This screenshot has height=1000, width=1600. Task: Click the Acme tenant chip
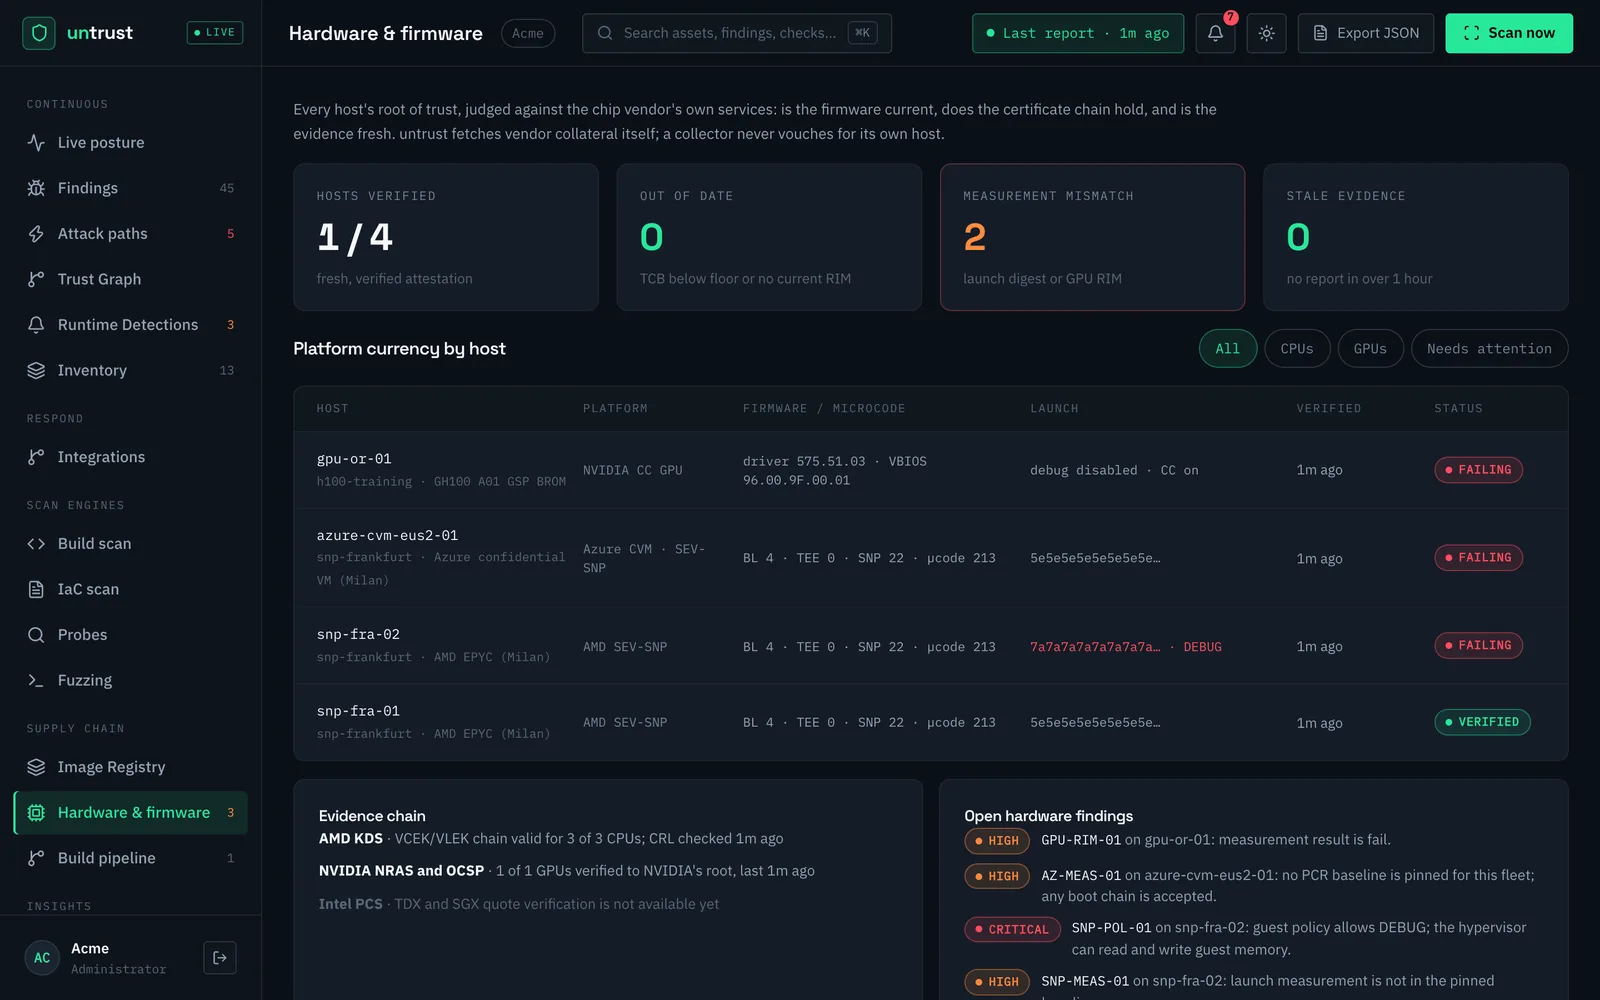point(528,33)
